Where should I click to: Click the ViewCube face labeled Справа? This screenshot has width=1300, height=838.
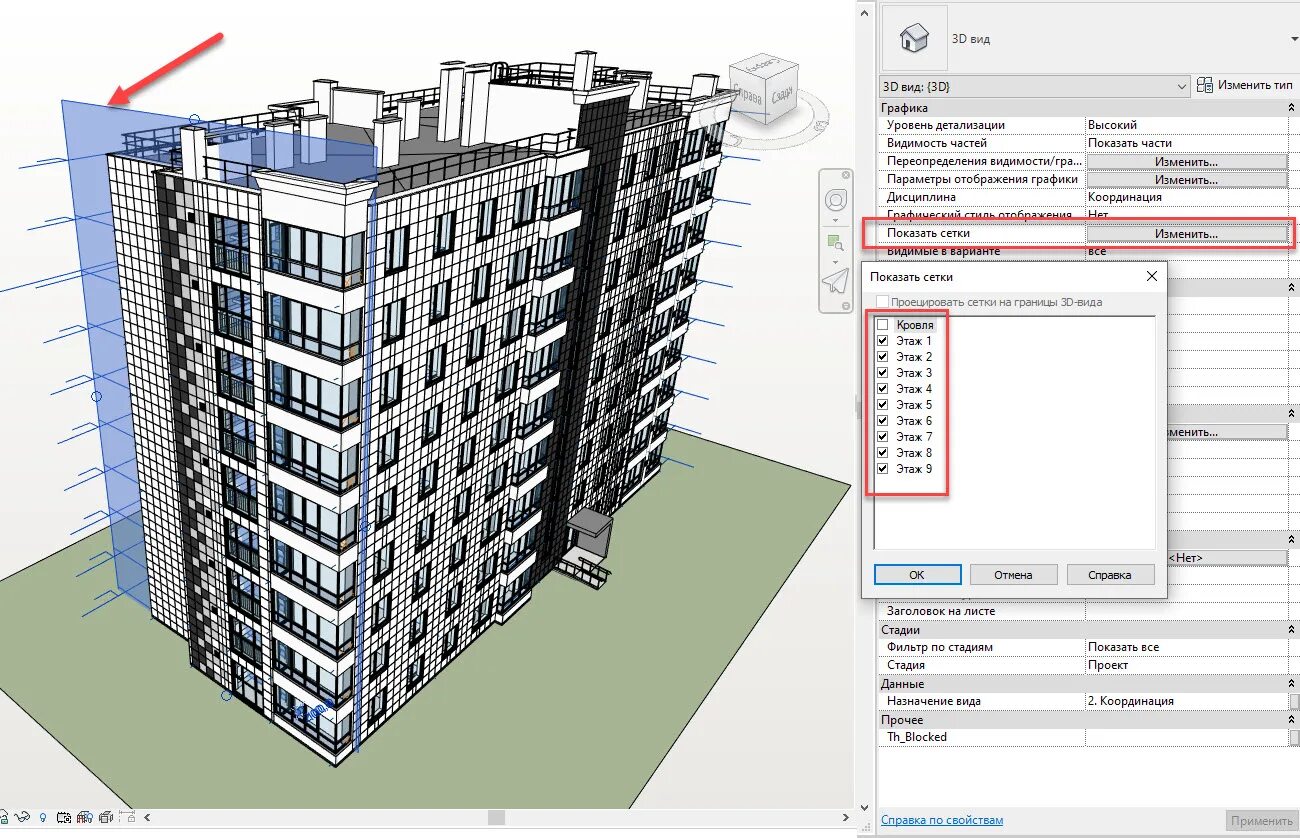point(750,97)
